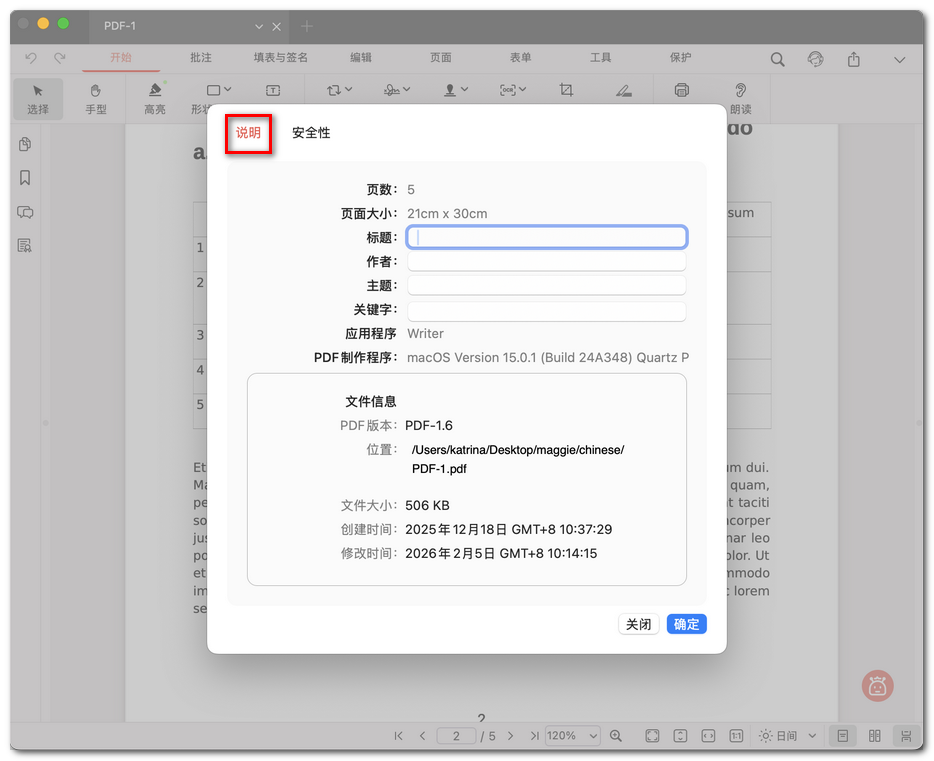Open the bookmarks panel in the sidebar

(x=23, y=178)
